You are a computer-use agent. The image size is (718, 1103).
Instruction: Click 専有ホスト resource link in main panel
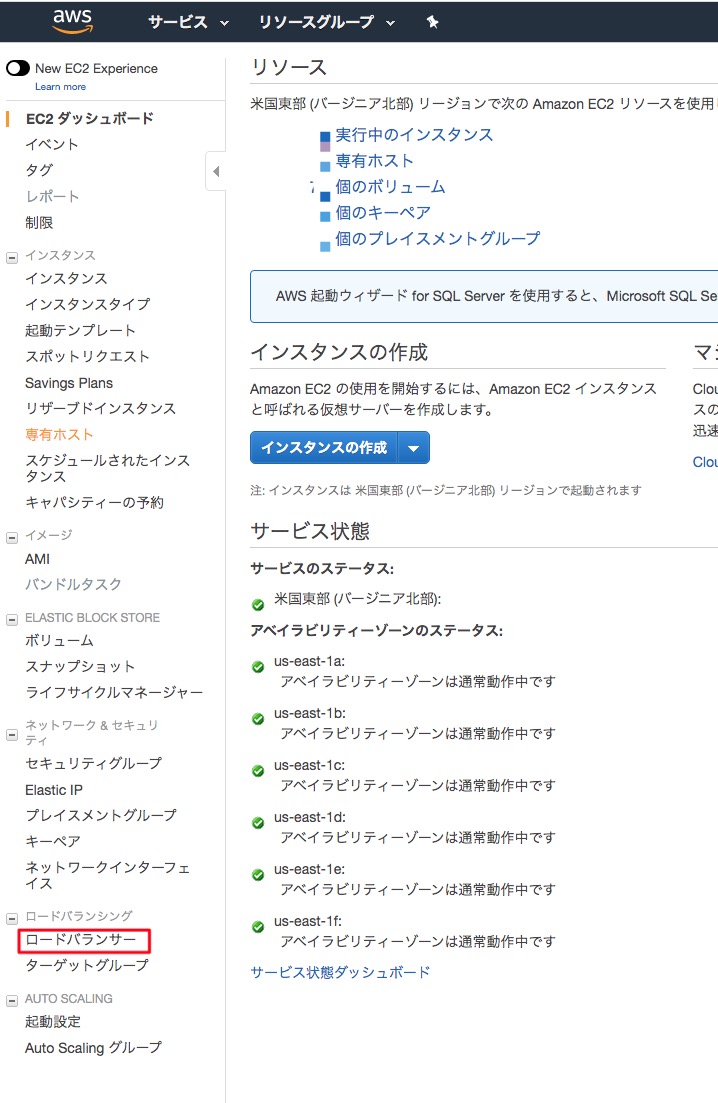tap(374, 160)
